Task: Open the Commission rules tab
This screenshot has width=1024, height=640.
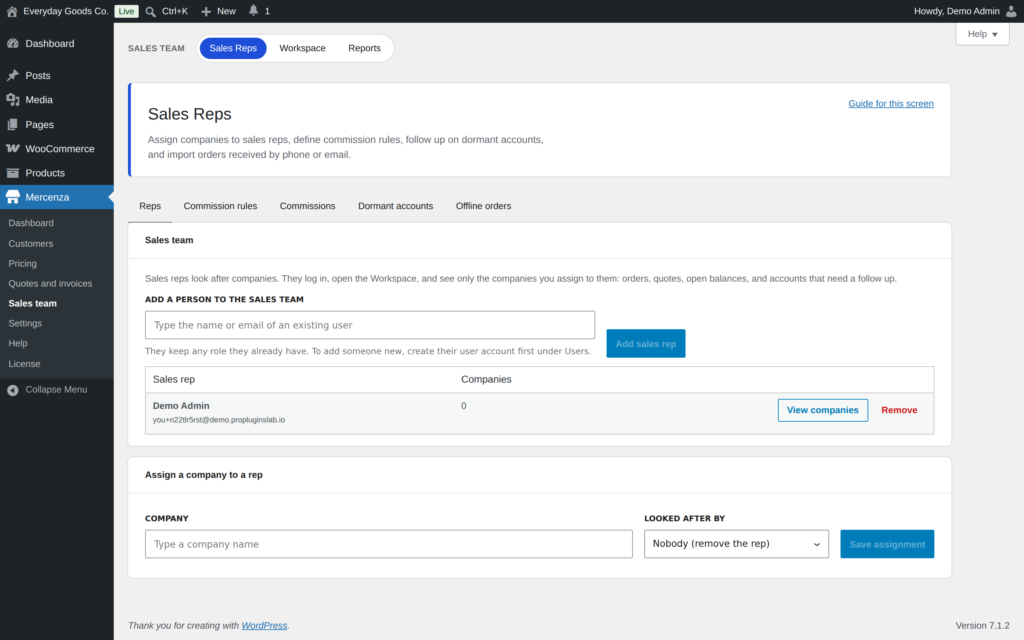Action: (220, 206)
